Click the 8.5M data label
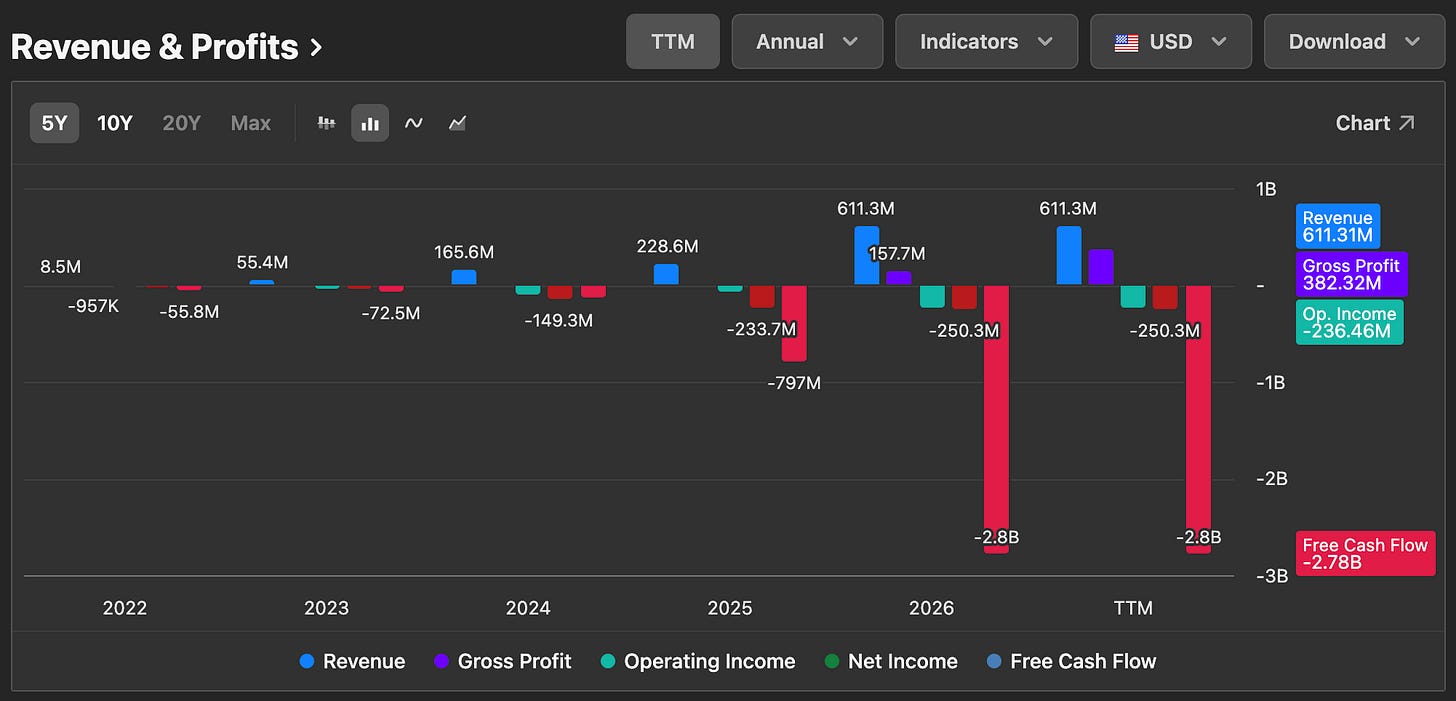Image resolution: width=1456 pixels, height=701 pixels. (x=60, y=268)
